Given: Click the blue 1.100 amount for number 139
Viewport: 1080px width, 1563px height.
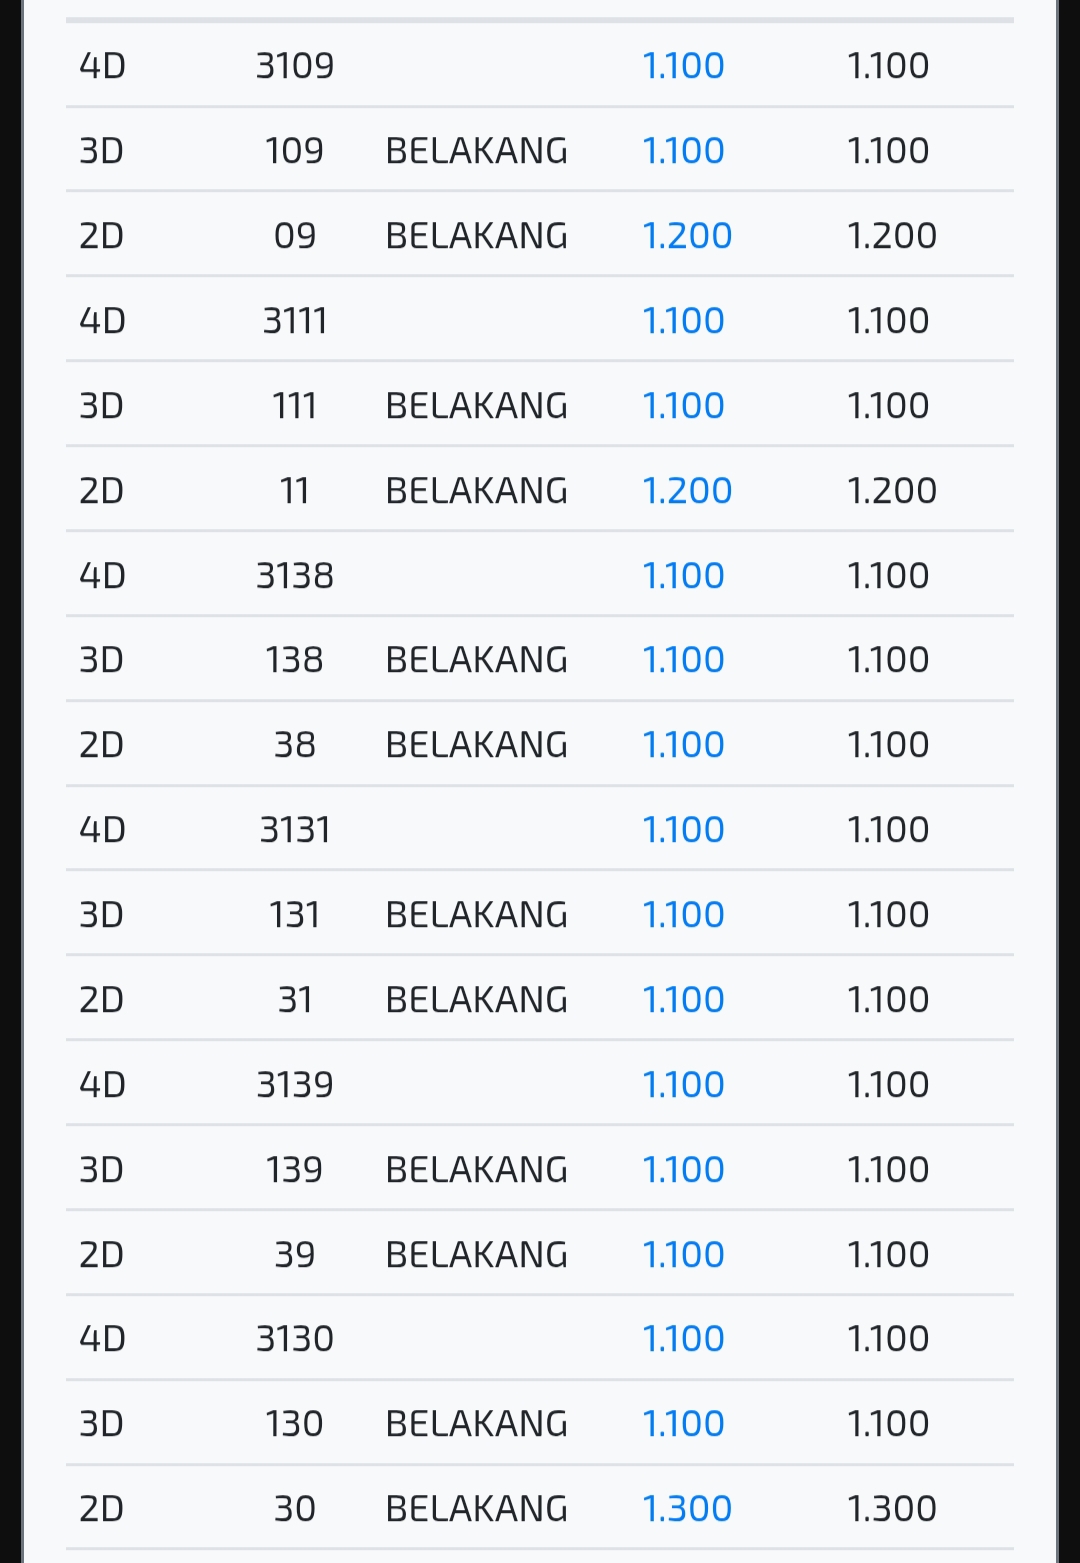Looking at the screenshot, I should [683, 1170].
